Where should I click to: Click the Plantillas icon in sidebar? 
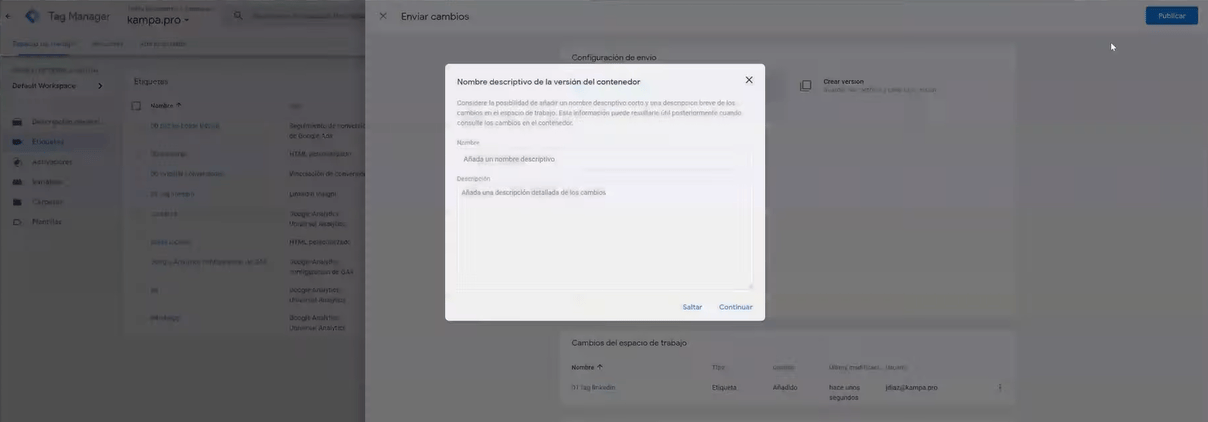(x=17, y=222)
